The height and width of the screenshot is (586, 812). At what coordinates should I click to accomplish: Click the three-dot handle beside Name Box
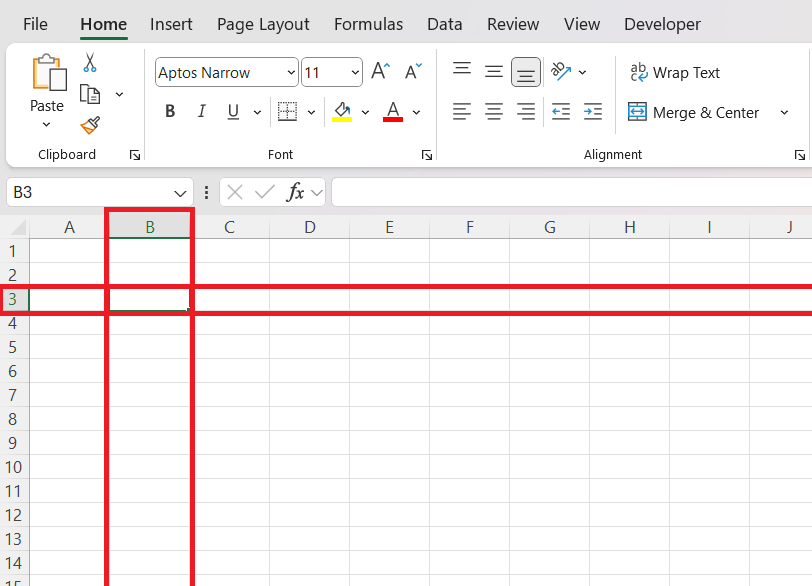tap(207, 193)
